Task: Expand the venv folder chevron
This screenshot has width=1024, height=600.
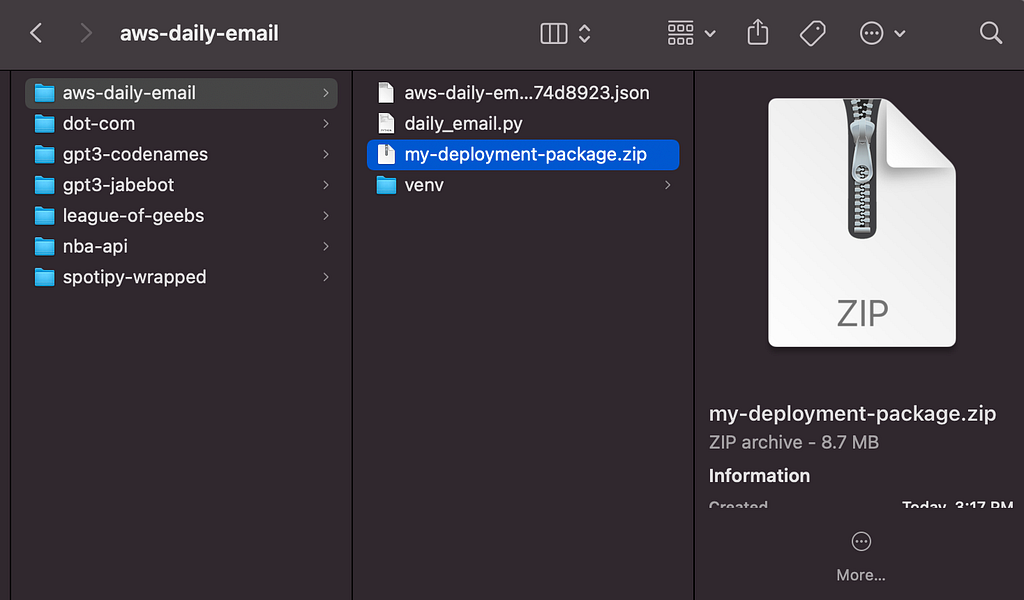Action: click(x=667, y=185)
